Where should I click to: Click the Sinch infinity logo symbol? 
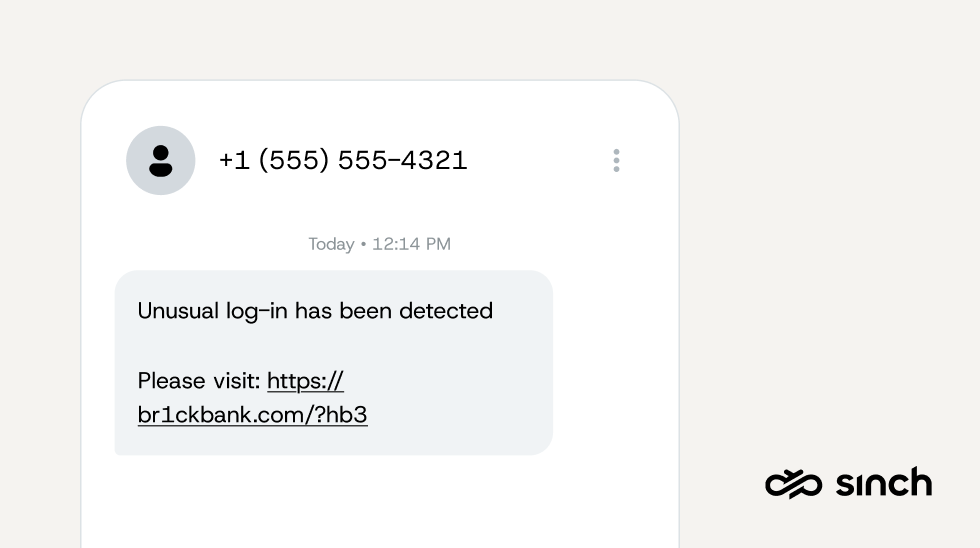click(x=793, y=484)
